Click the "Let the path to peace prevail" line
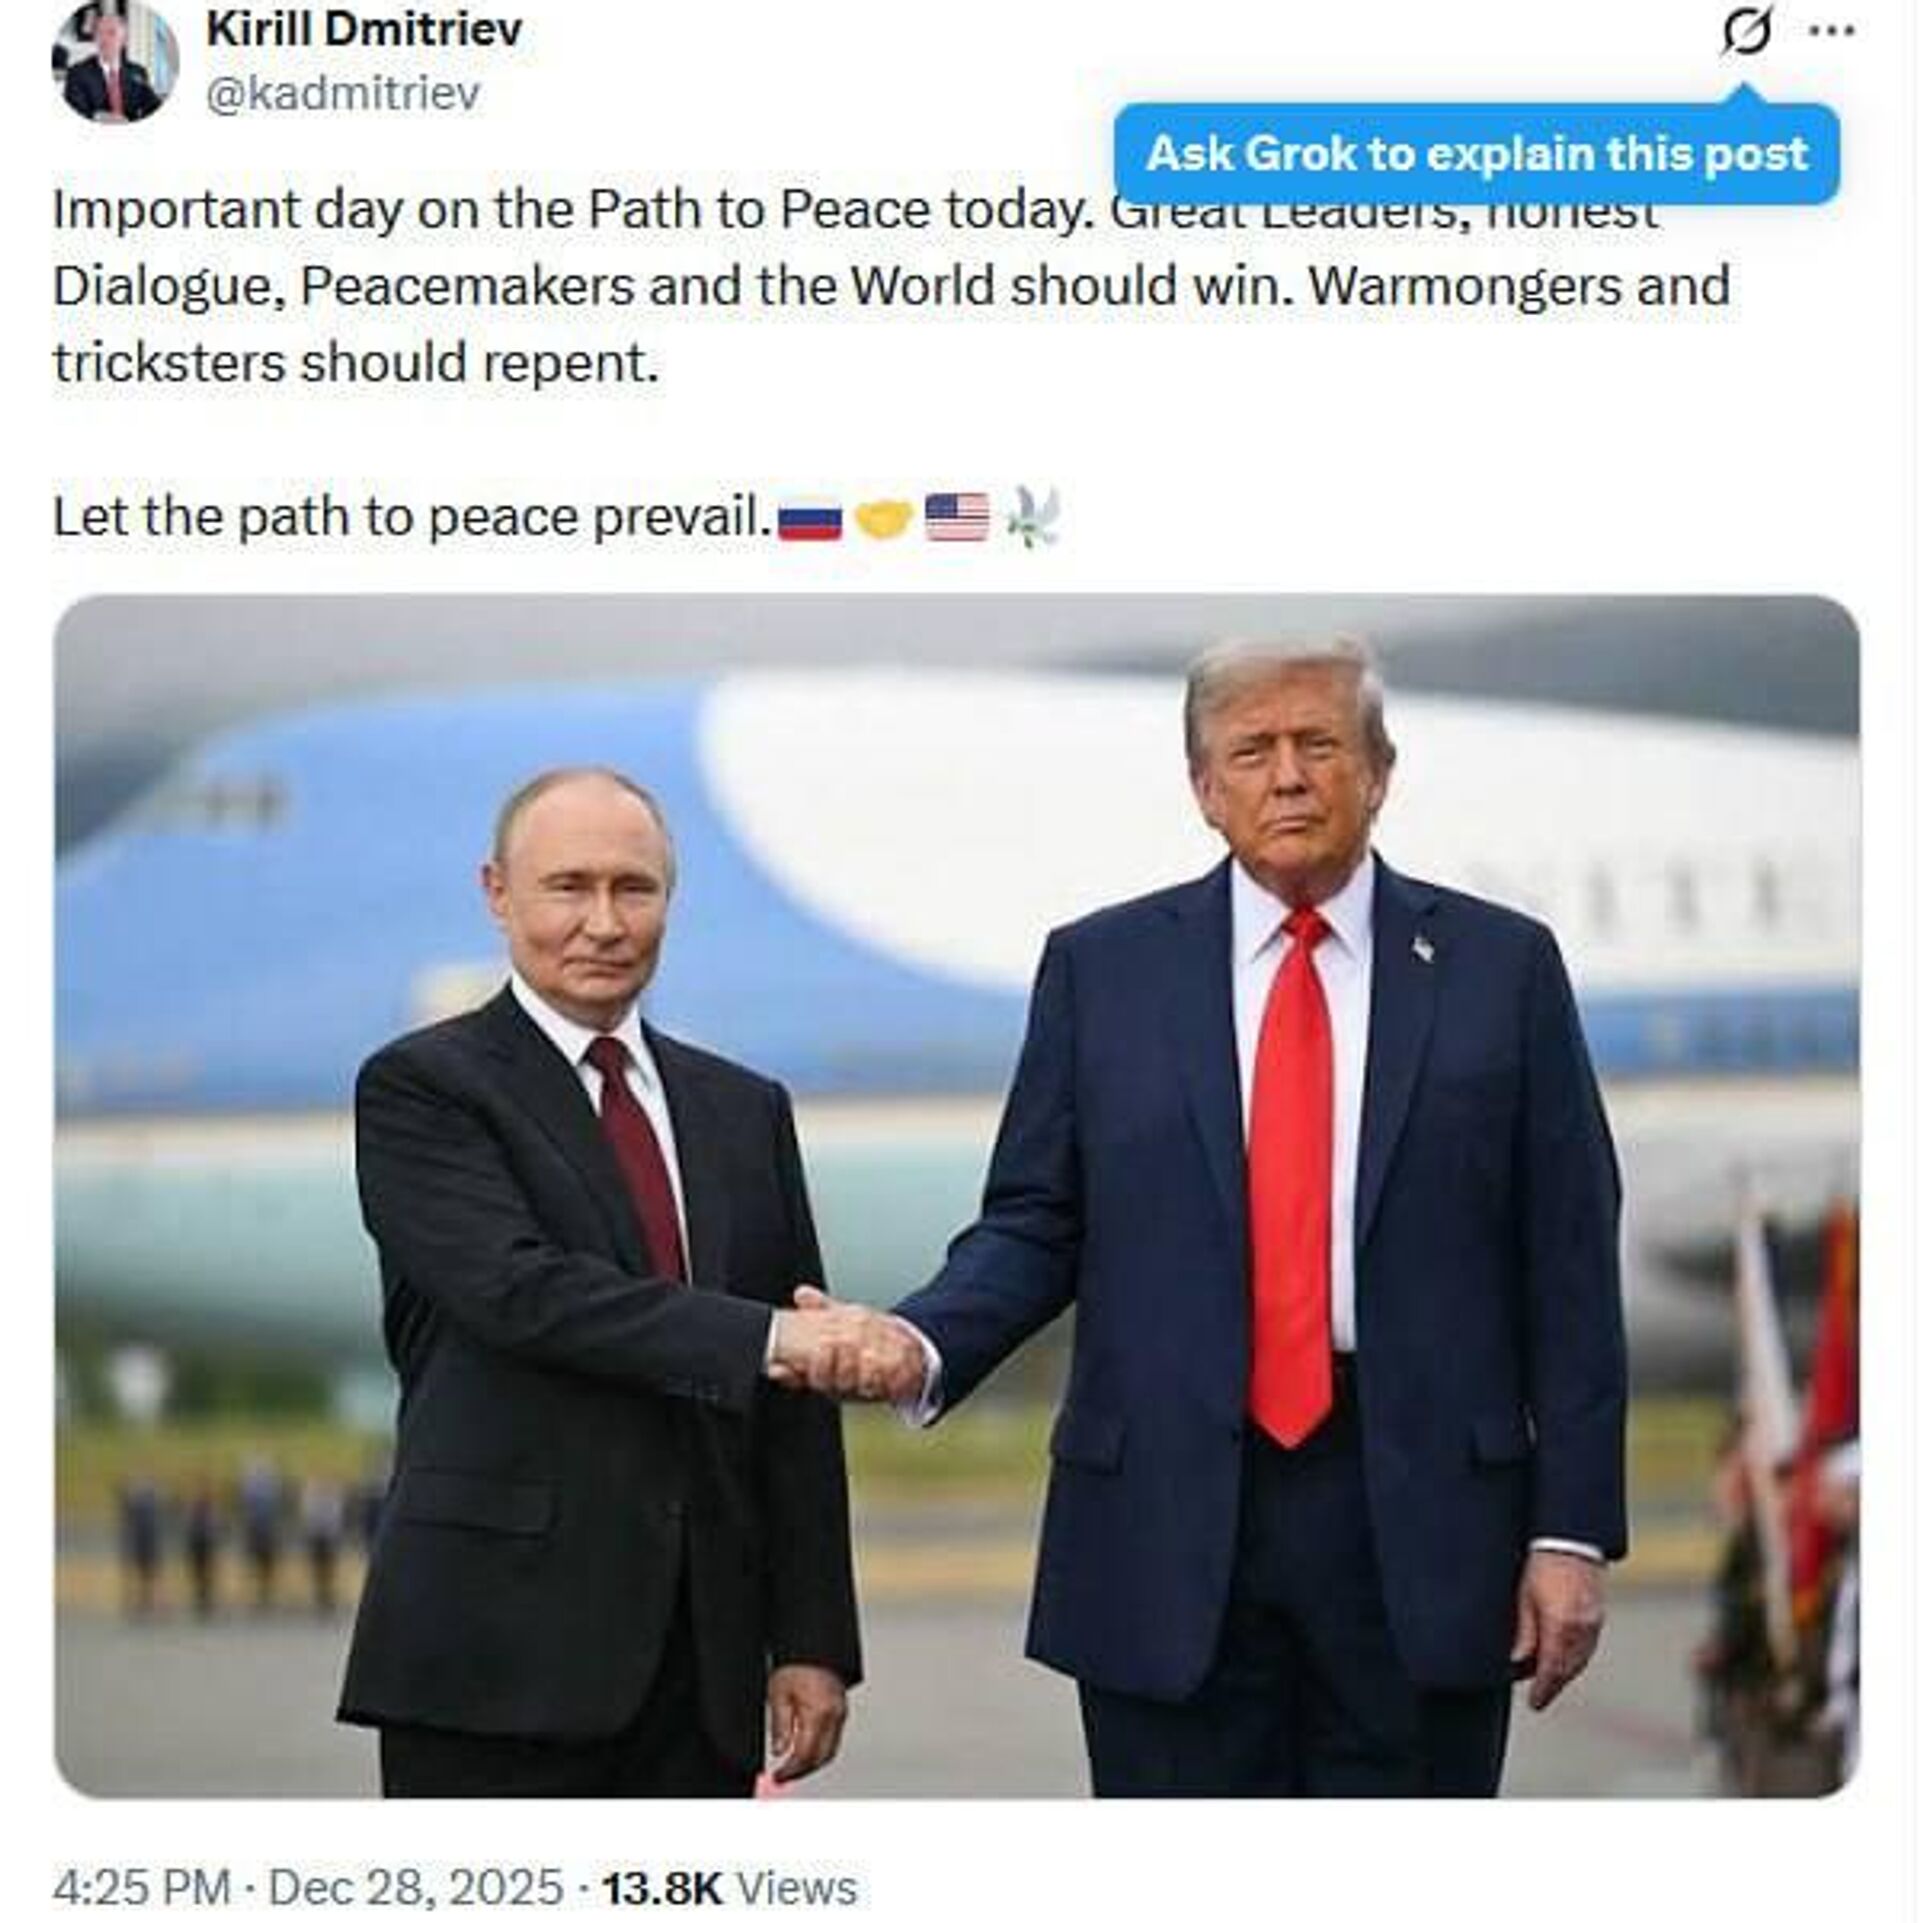 pyautogui.click(x=412, y=518)
